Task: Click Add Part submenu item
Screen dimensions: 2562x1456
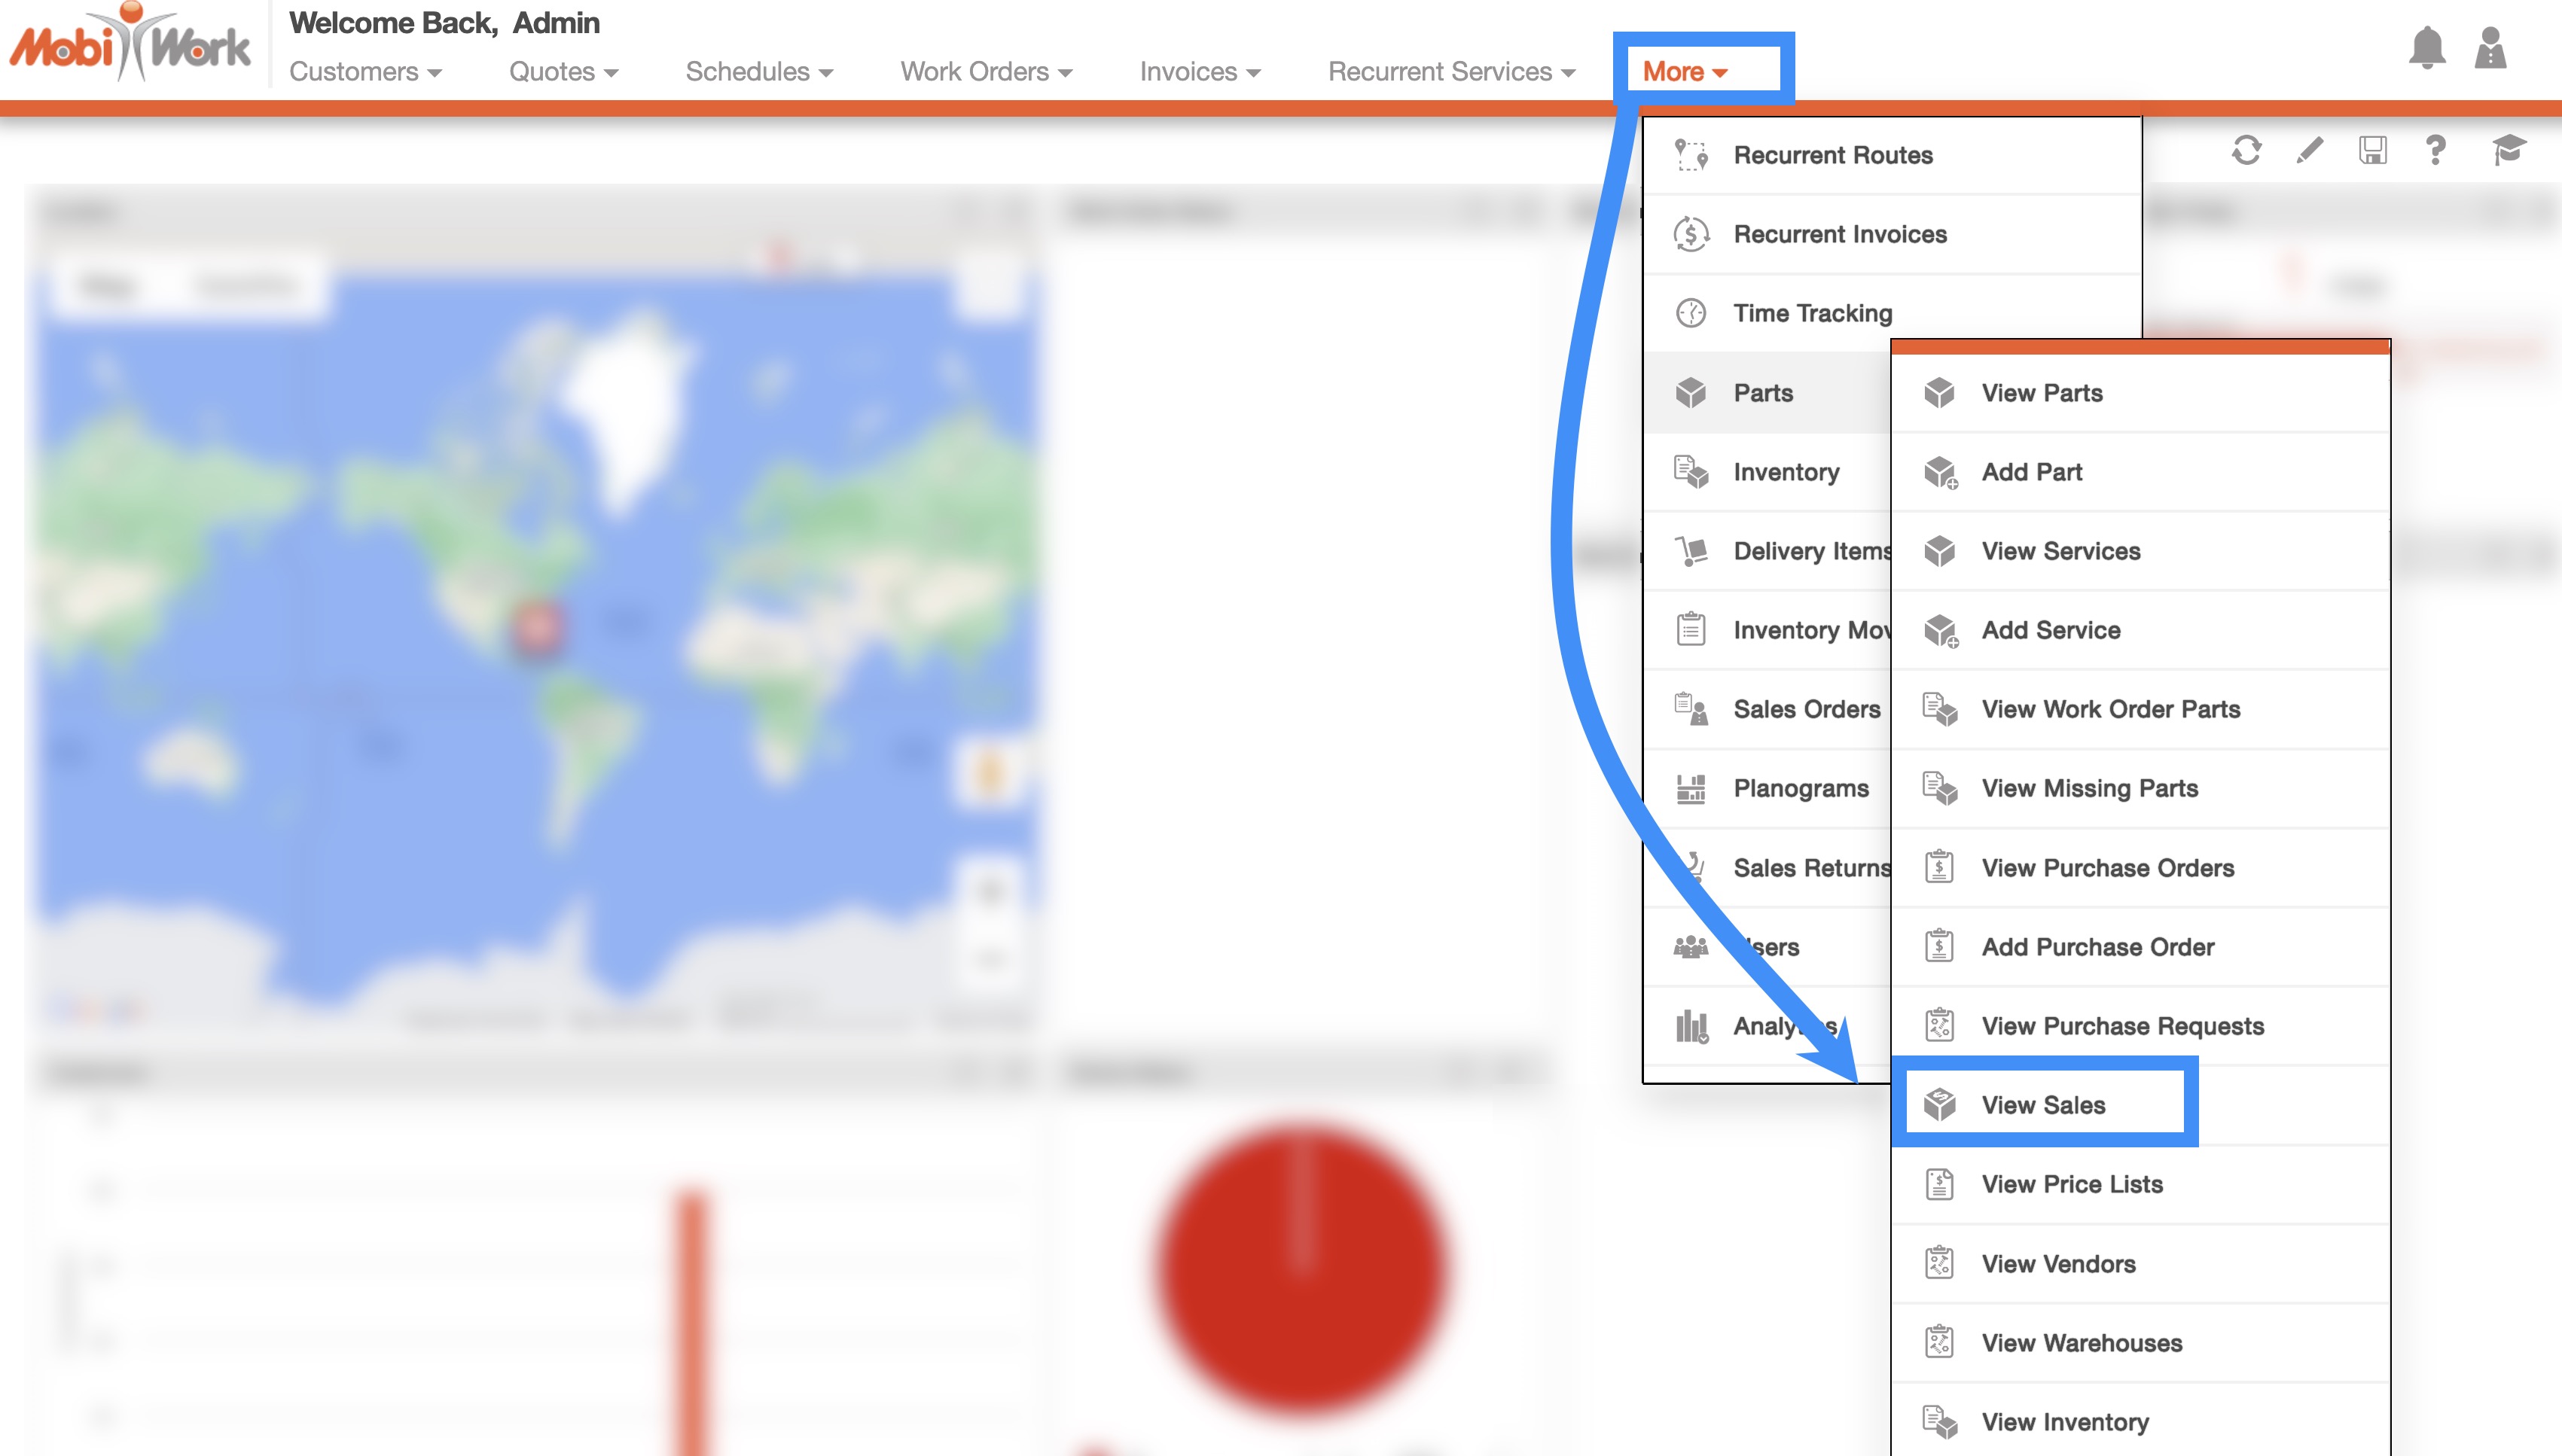Action: pyautogui.click(x=2031, y=472)
